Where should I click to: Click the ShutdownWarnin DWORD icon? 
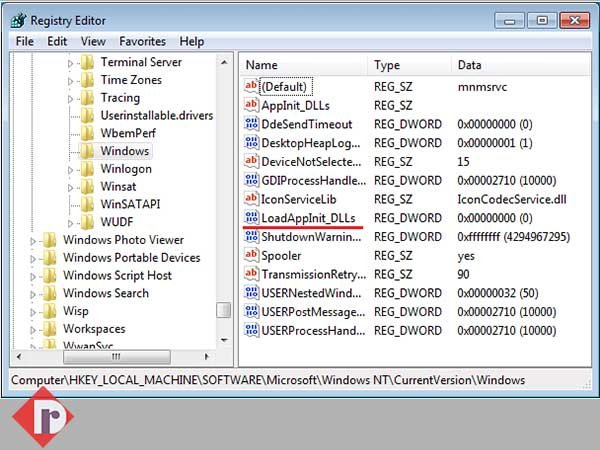(251, 236)
